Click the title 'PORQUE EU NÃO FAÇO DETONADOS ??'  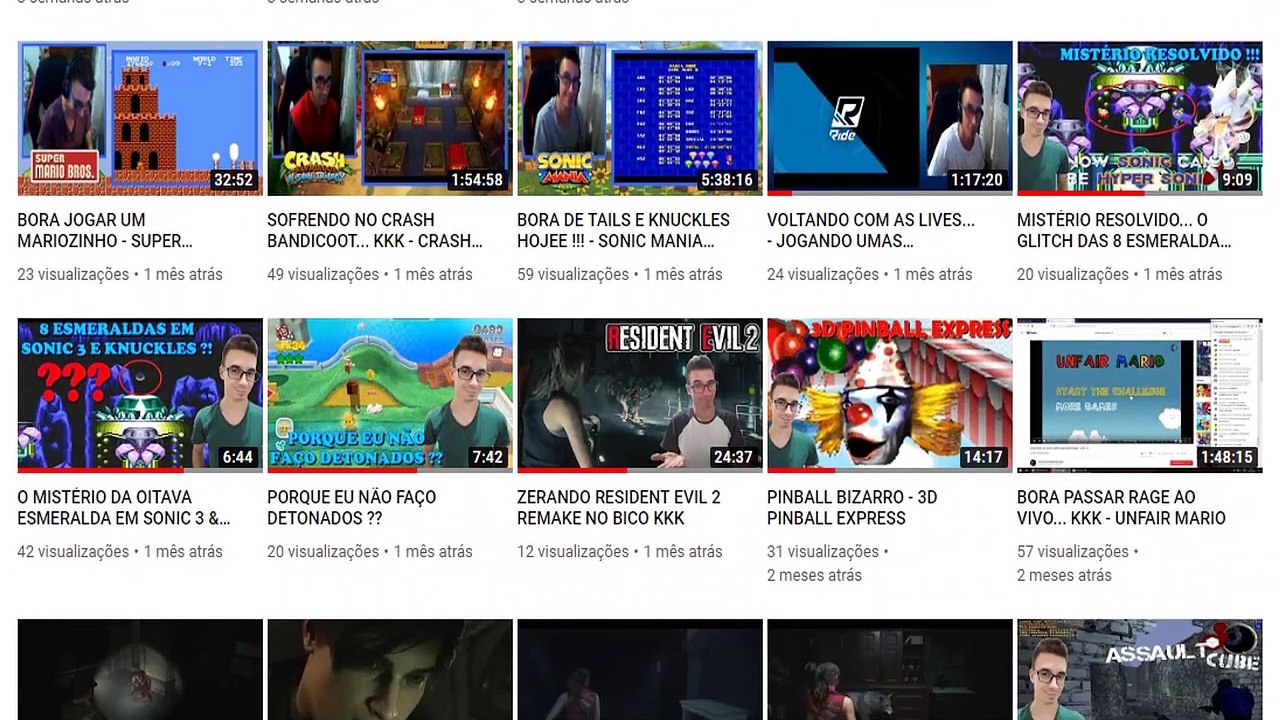[x=352, y=507]
